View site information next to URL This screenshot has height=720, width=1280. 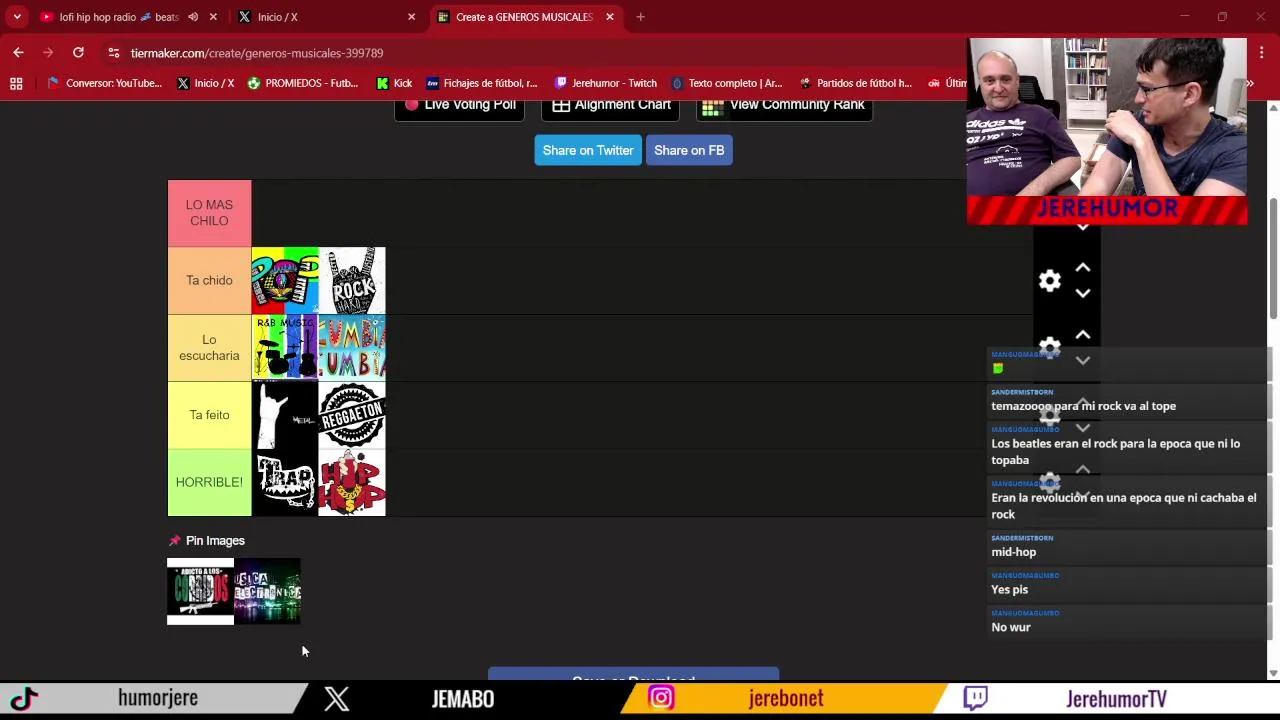click(x=114, y=53)
